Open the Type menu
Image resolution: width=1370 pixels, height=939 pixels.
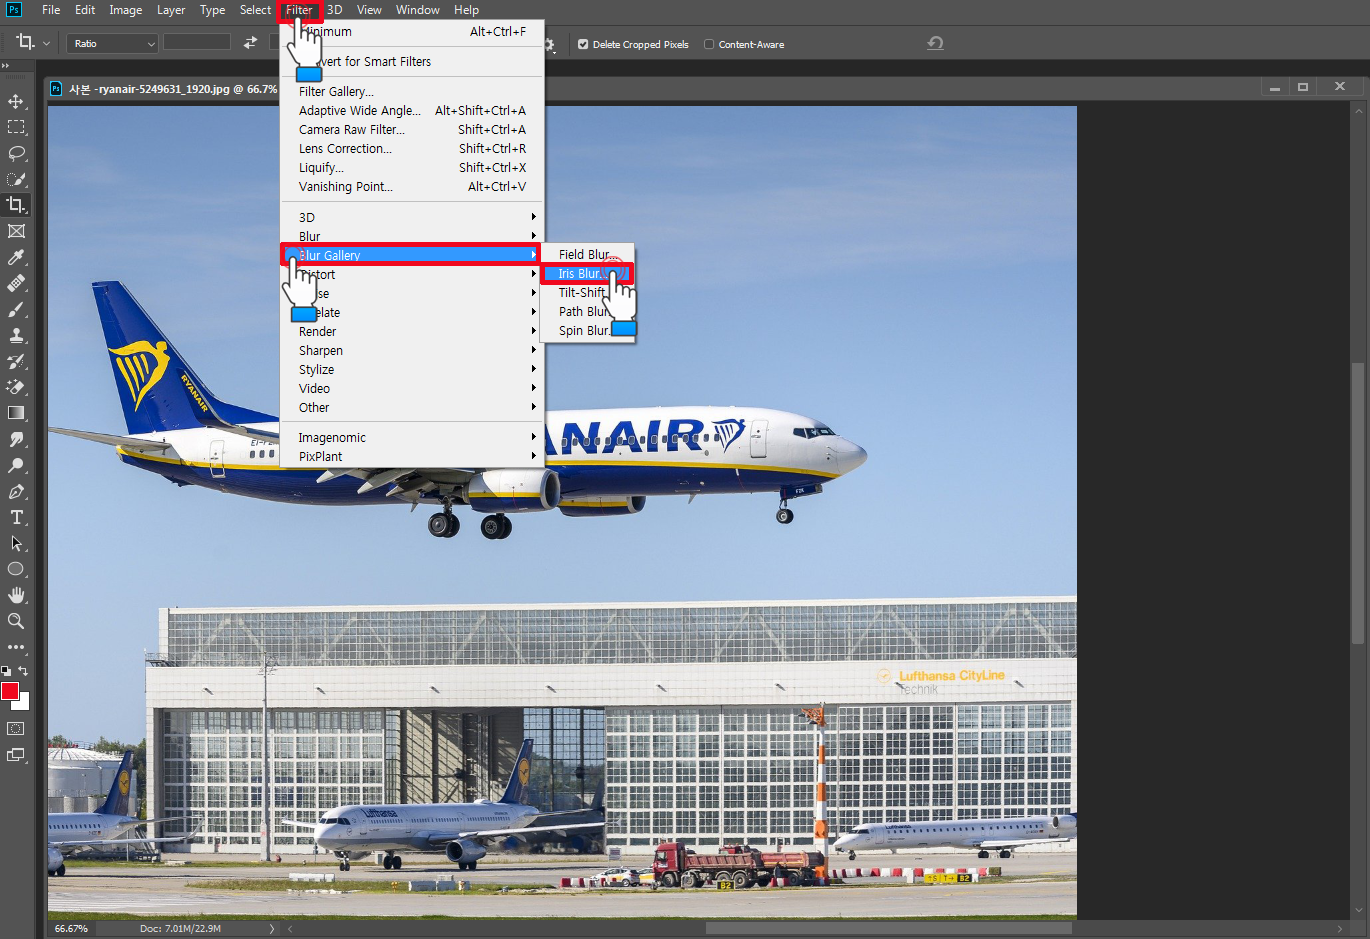point(212,10)
